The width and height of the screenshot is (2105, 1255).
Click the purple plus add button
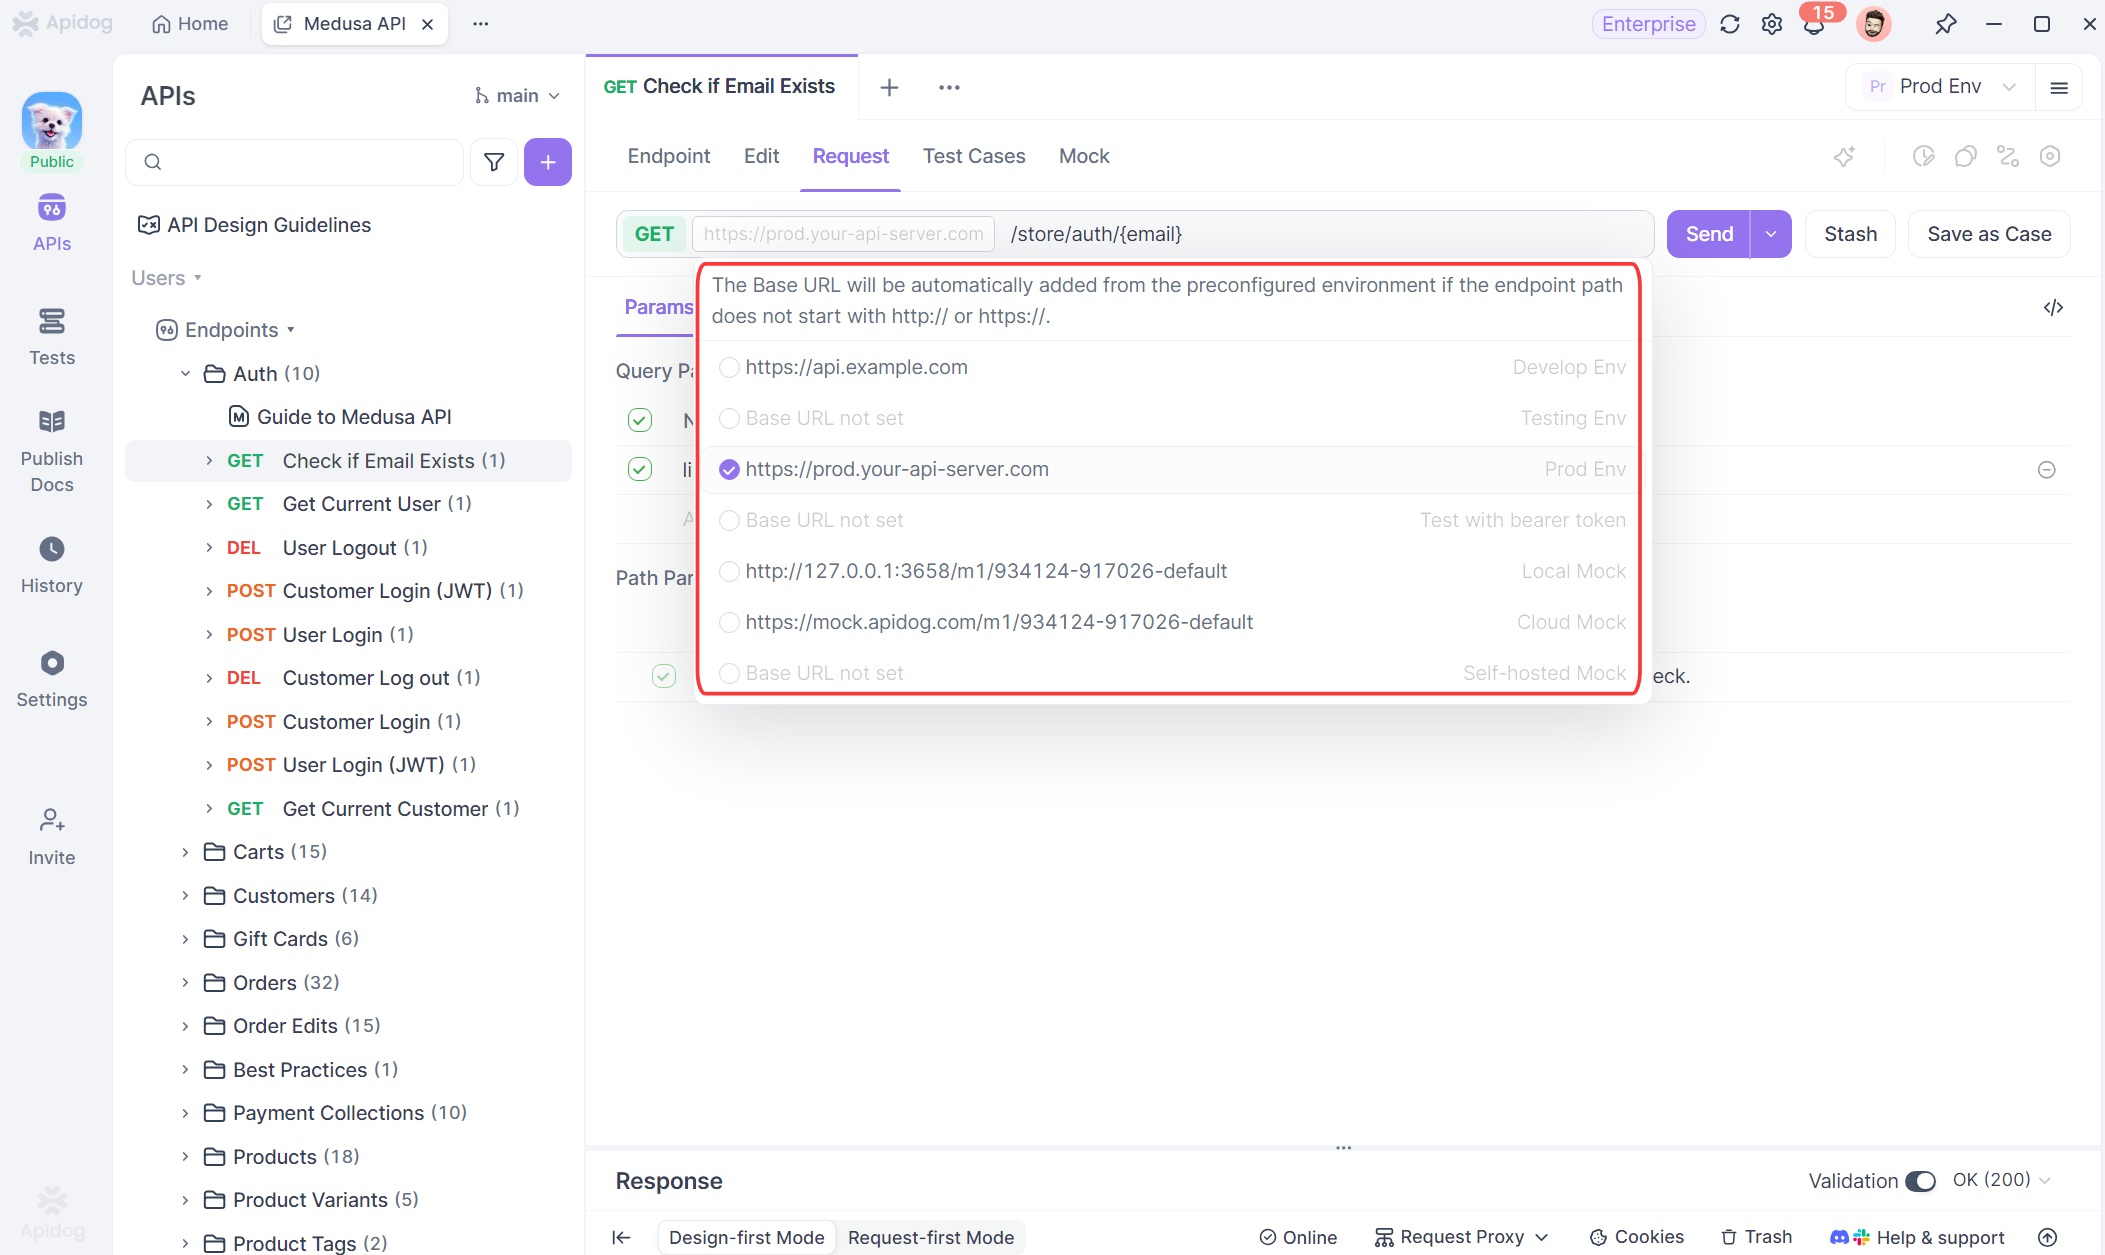click(547, 162)
